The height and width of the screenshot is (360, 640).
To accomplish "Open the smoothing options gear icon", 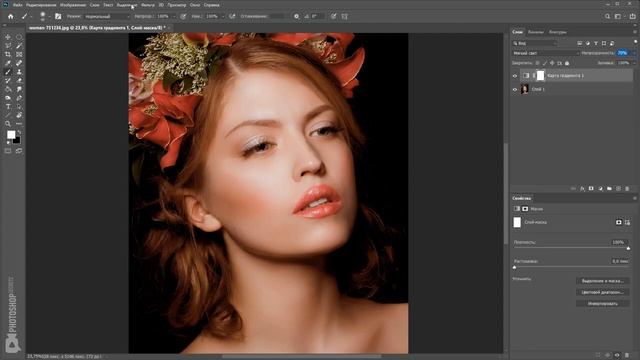I will (x=296, y=16).
